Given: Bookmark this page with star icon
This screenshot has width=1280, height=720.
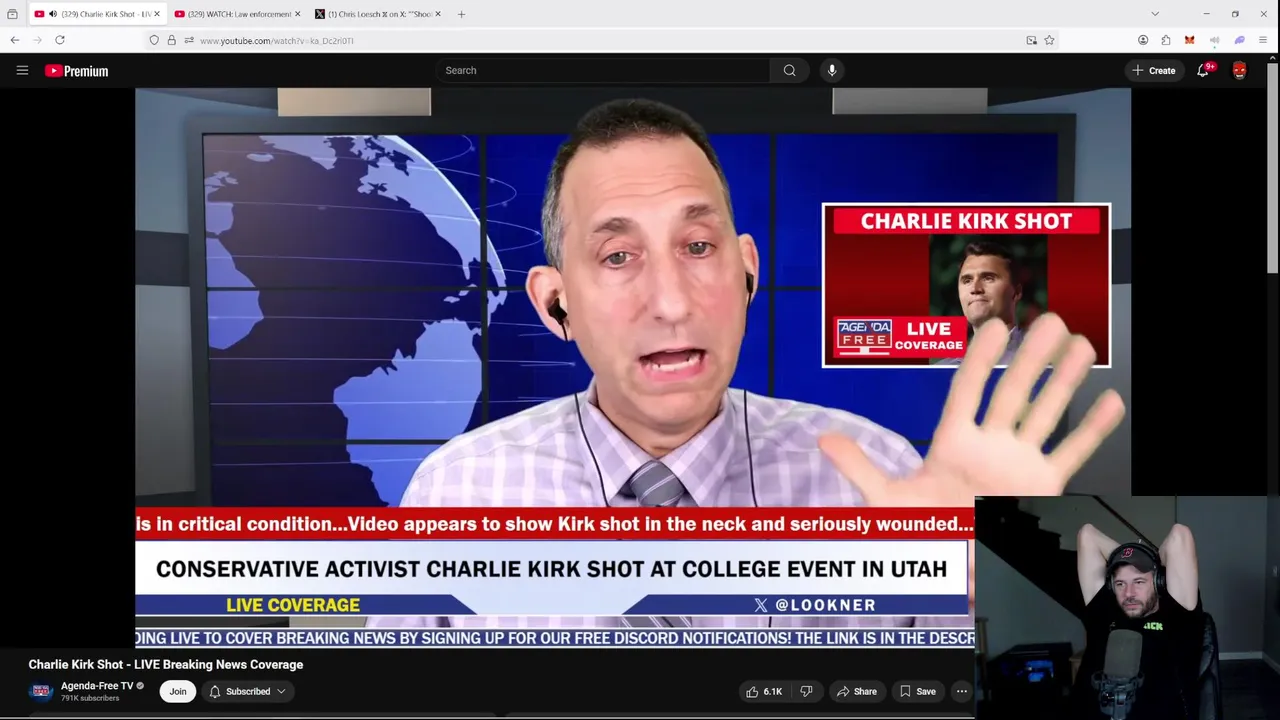Looking at the screenshot, I should (x=1049, y=40).
